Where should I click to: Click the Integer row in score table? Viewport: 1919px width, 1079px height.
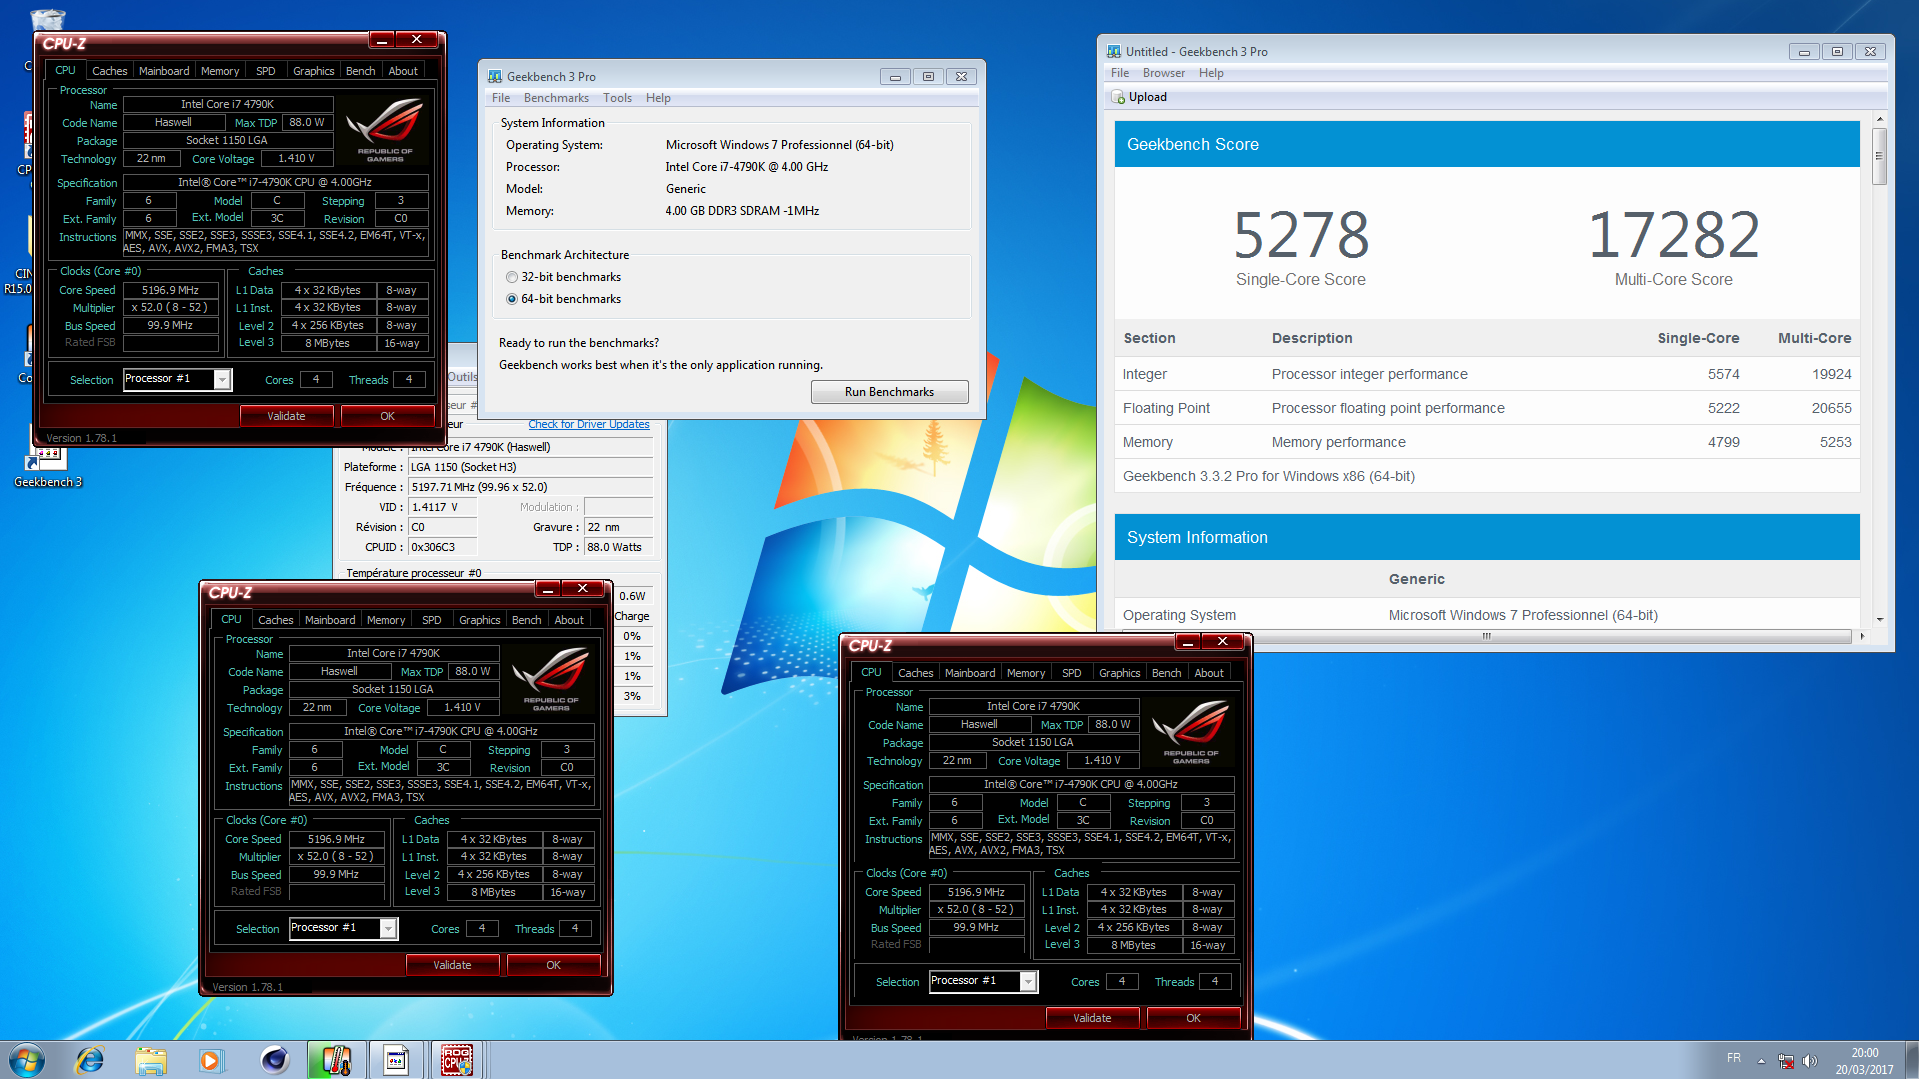[x=1487, y=374]
